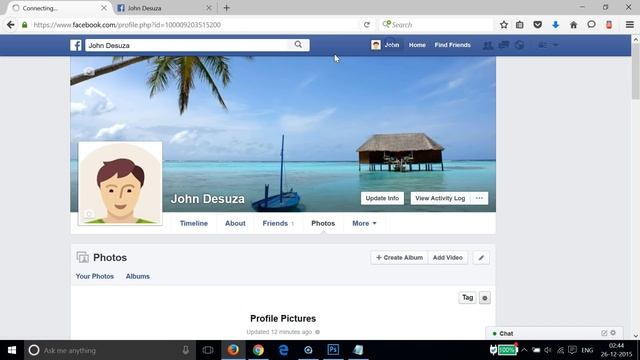
Task: Open Microsoft Edge from the taskbar
Action: pos(283,350)
